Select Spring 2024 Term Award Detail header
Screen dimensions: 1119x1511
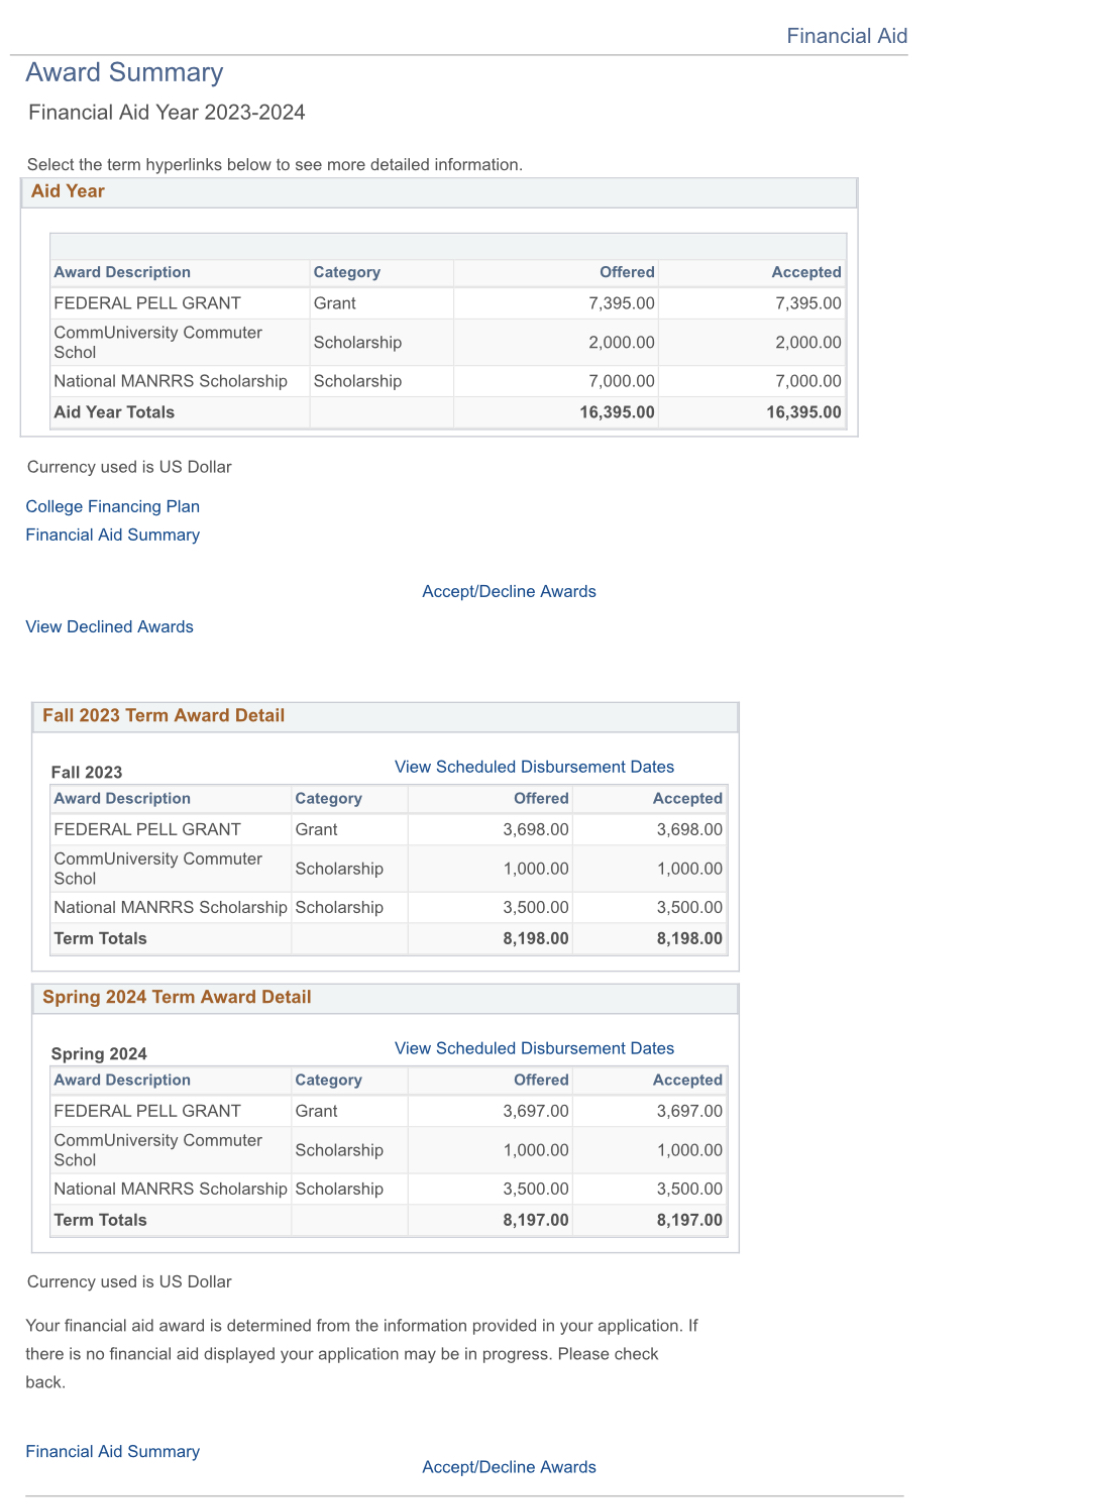[385, 997]
